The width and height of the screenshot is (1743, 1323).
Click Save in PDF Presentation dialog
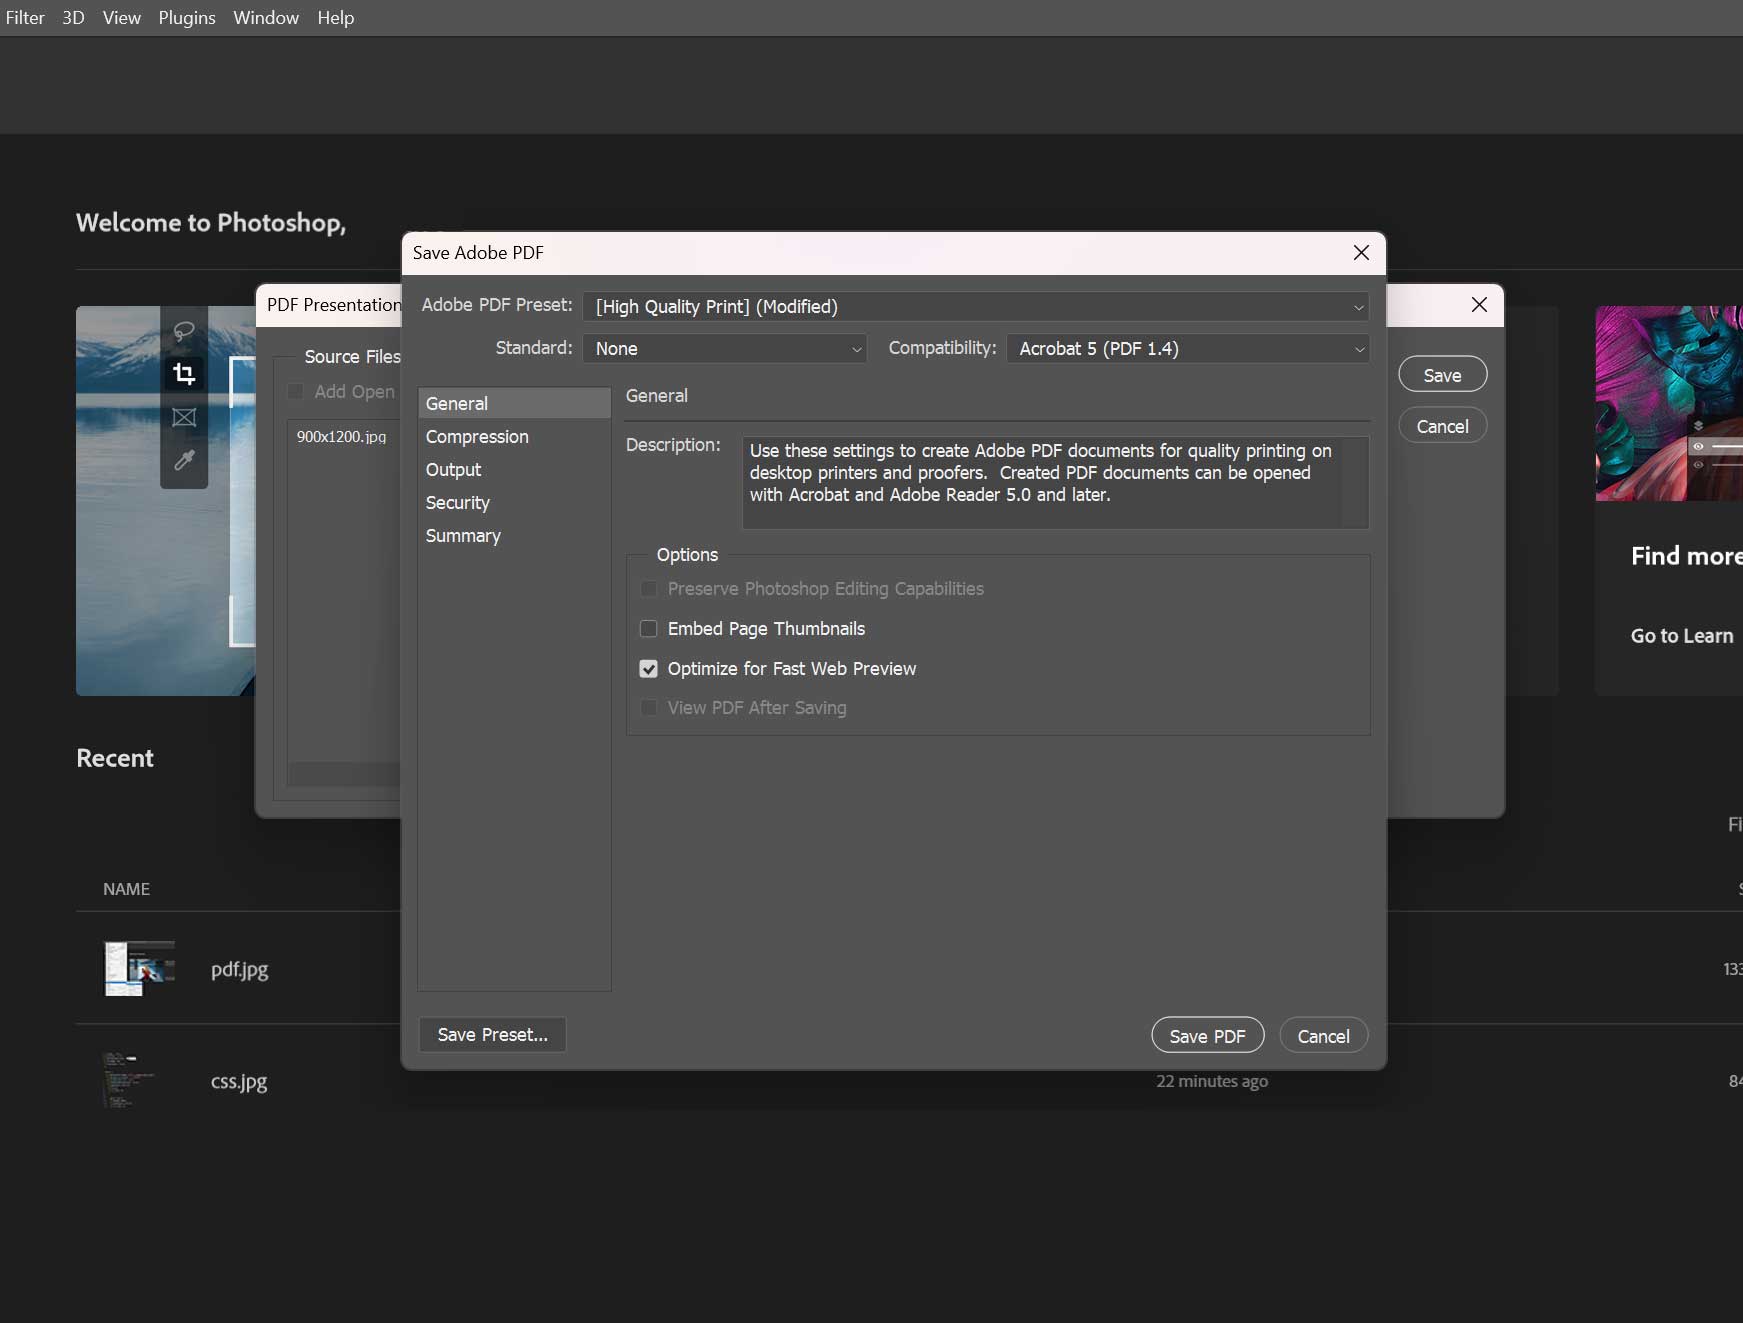pyautogui.click(x=1442, y=375)
